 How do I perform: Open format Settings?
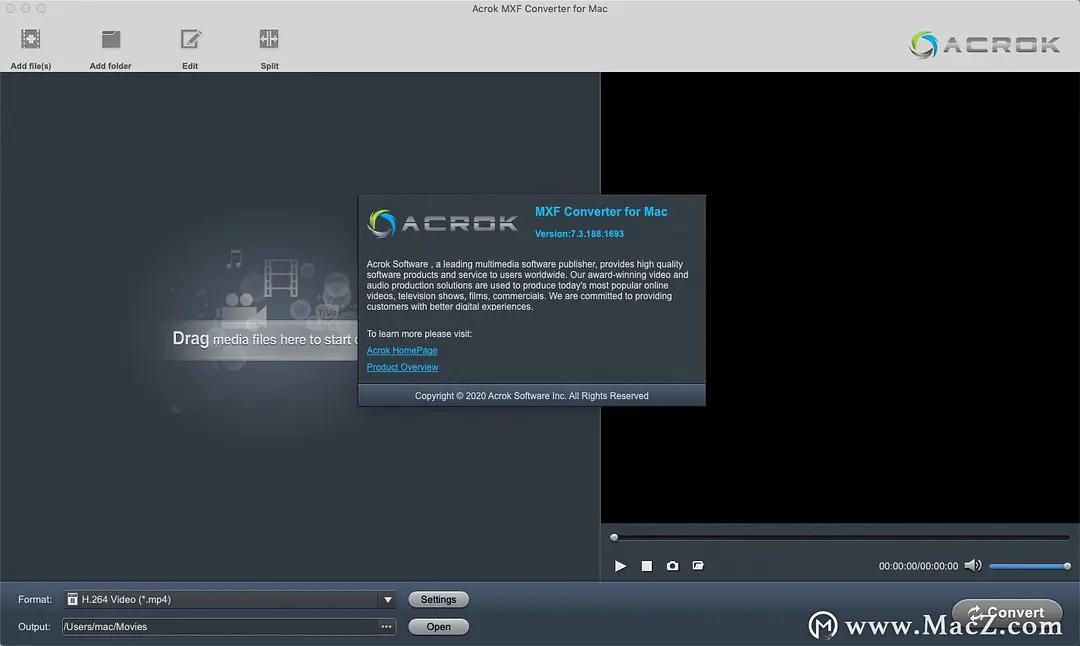pos(438,599)
